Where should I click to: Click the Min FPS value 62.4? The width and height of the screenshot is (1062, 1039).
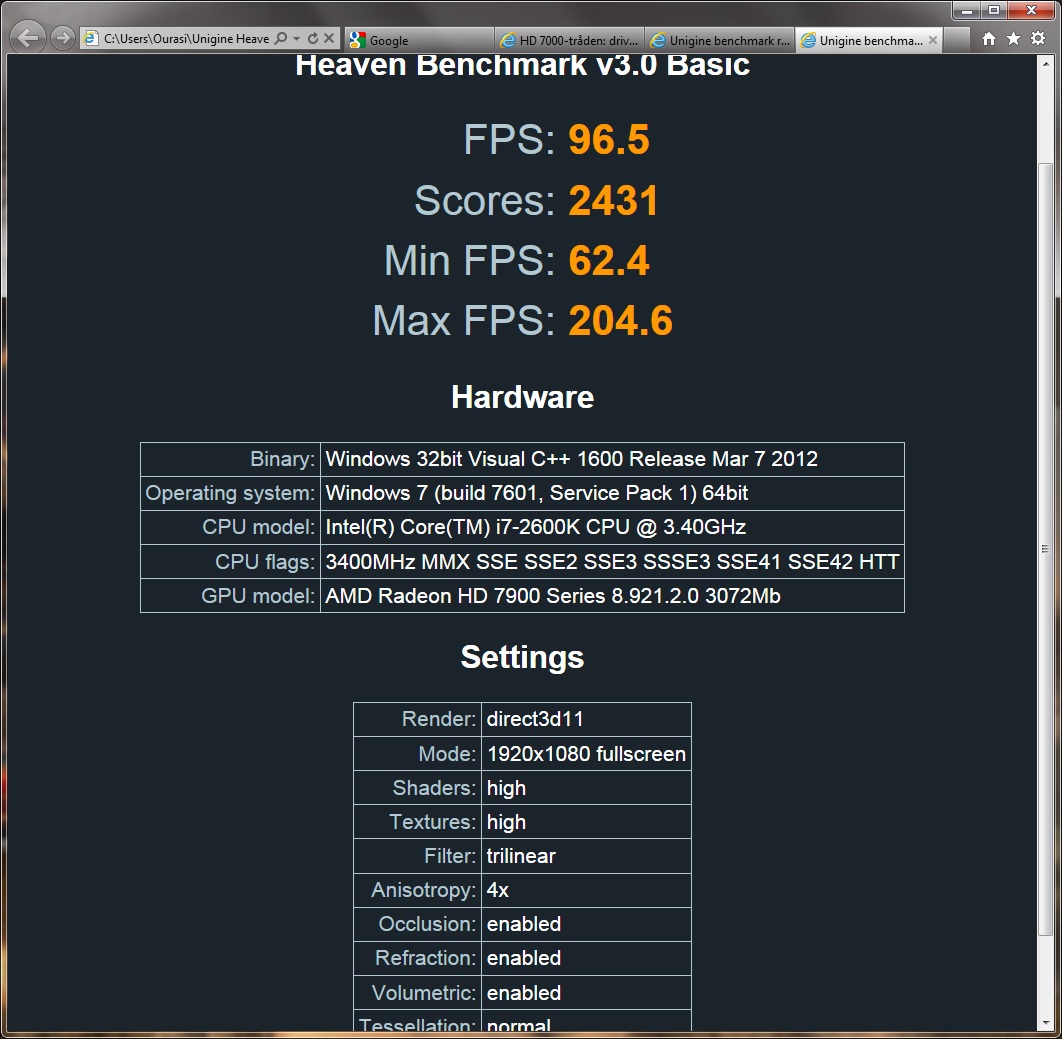pyautogui.click(x=608, y=261)
